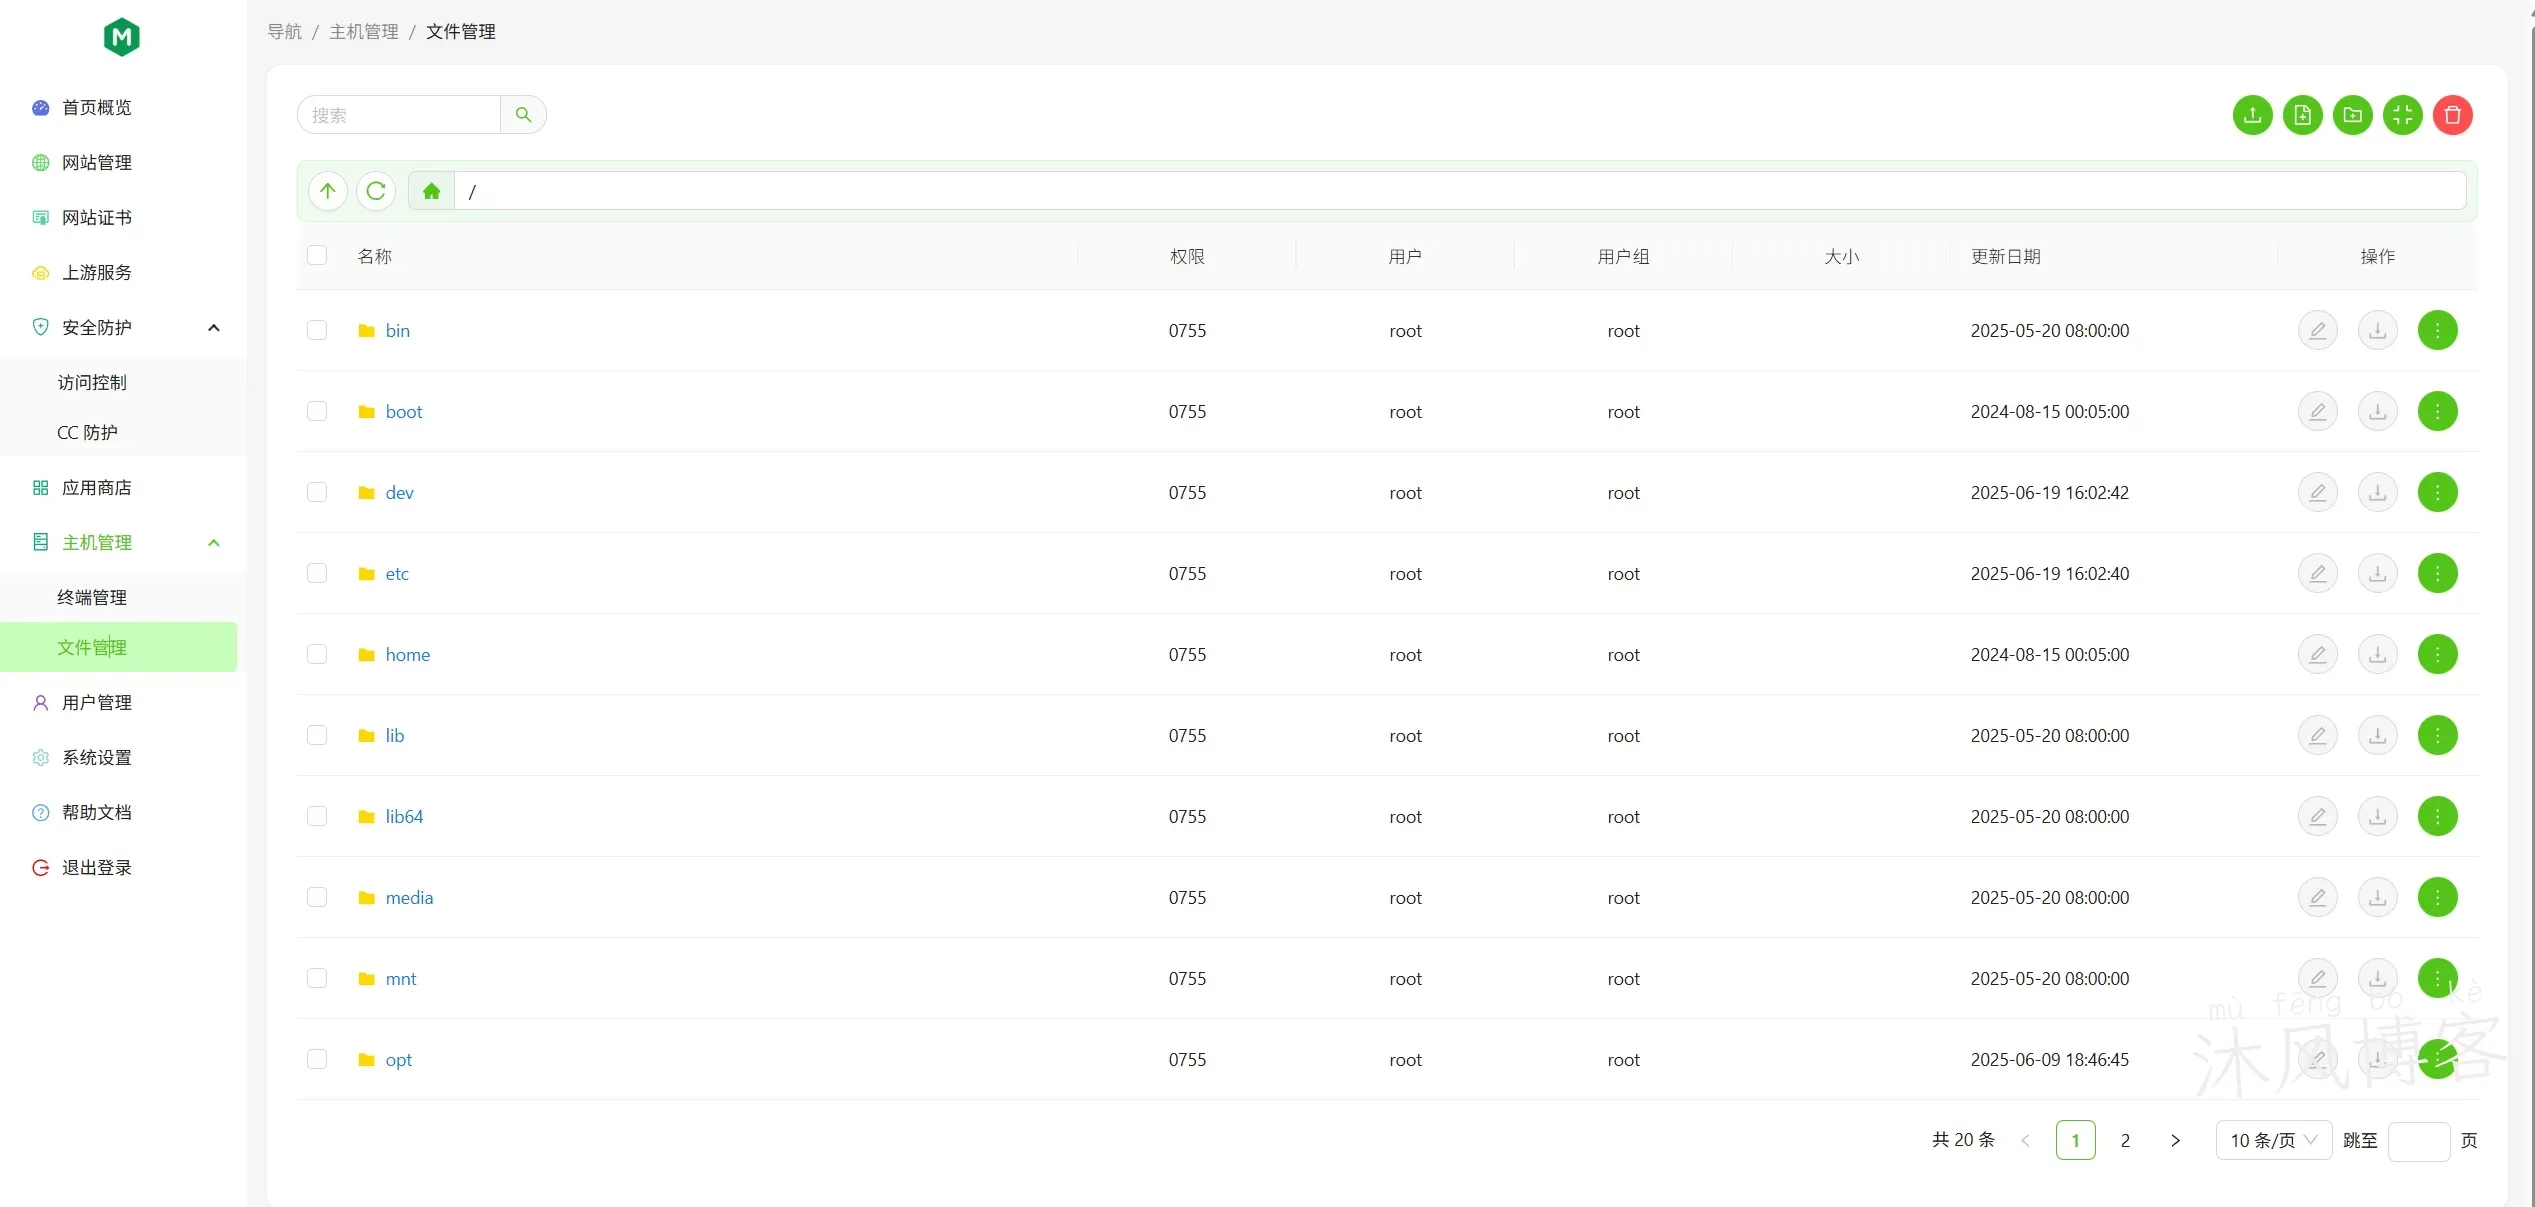Create a new folder using the folder icon
The height and width of the screenshot is (1207, 2535).
coord(2353,114)
